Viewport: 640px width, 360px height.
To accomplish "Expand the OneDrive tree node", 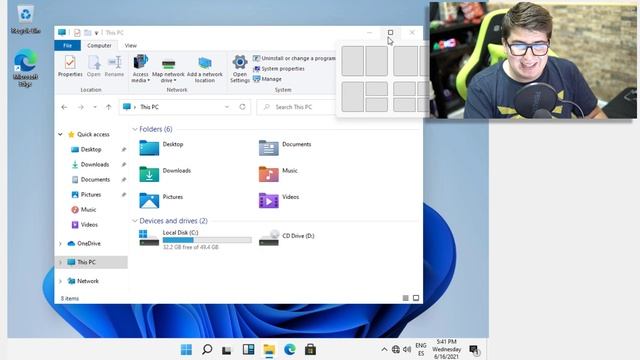I will click(x=60, y=244).
